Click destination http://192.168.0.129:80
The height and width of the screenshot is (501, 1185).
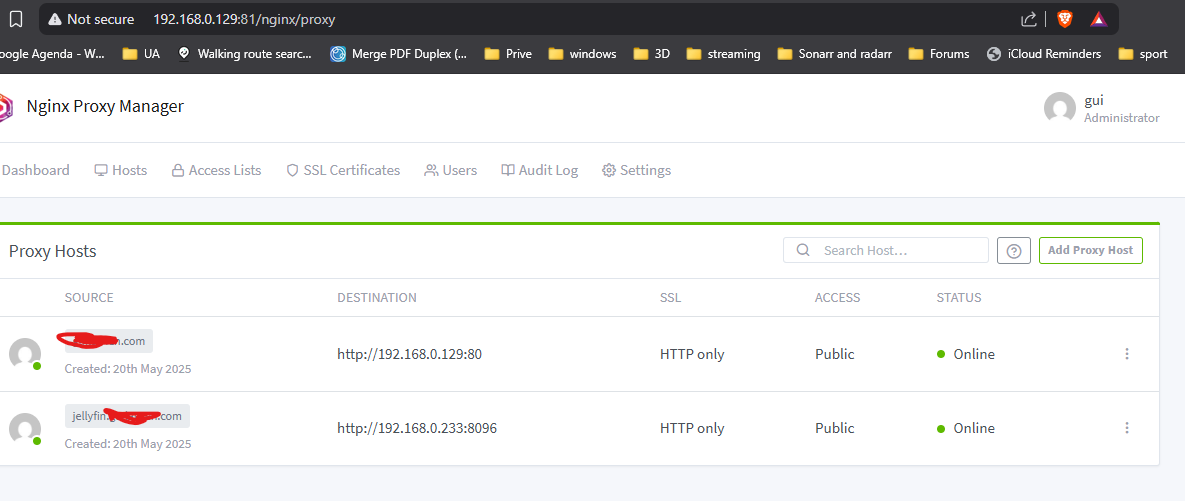pos(410,354)
